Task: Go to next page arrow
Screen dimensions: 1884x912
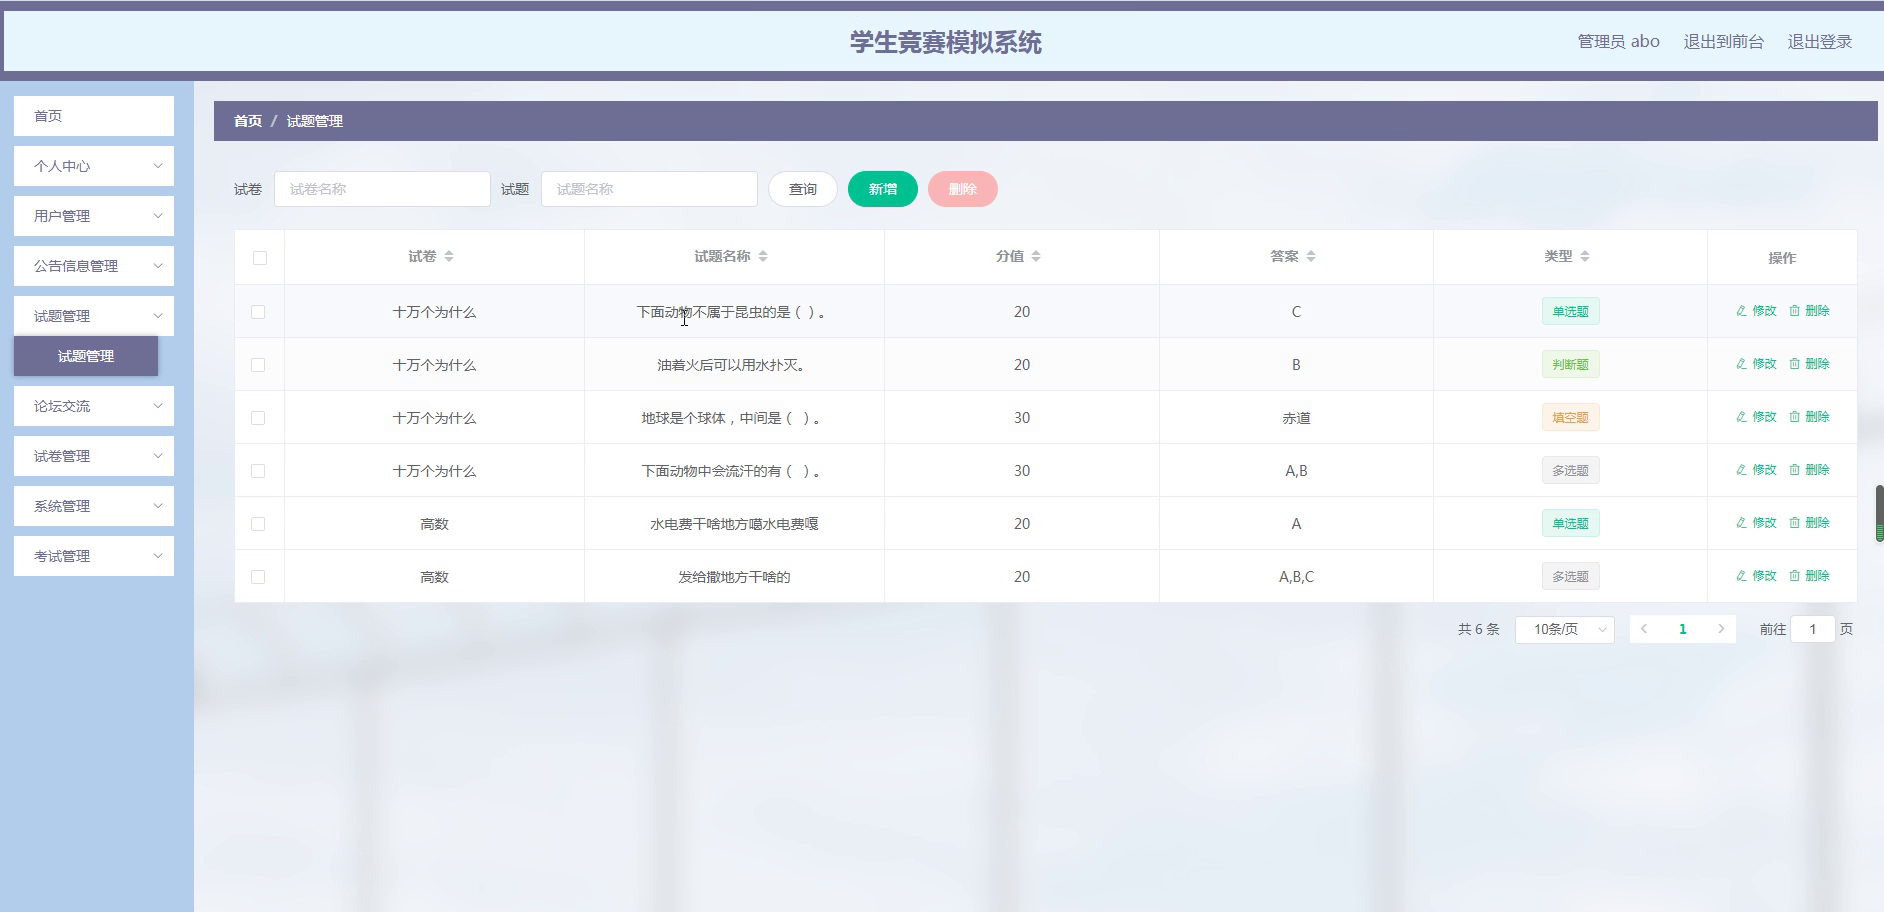Action: pyautogui.click(x=1721, y=629)
